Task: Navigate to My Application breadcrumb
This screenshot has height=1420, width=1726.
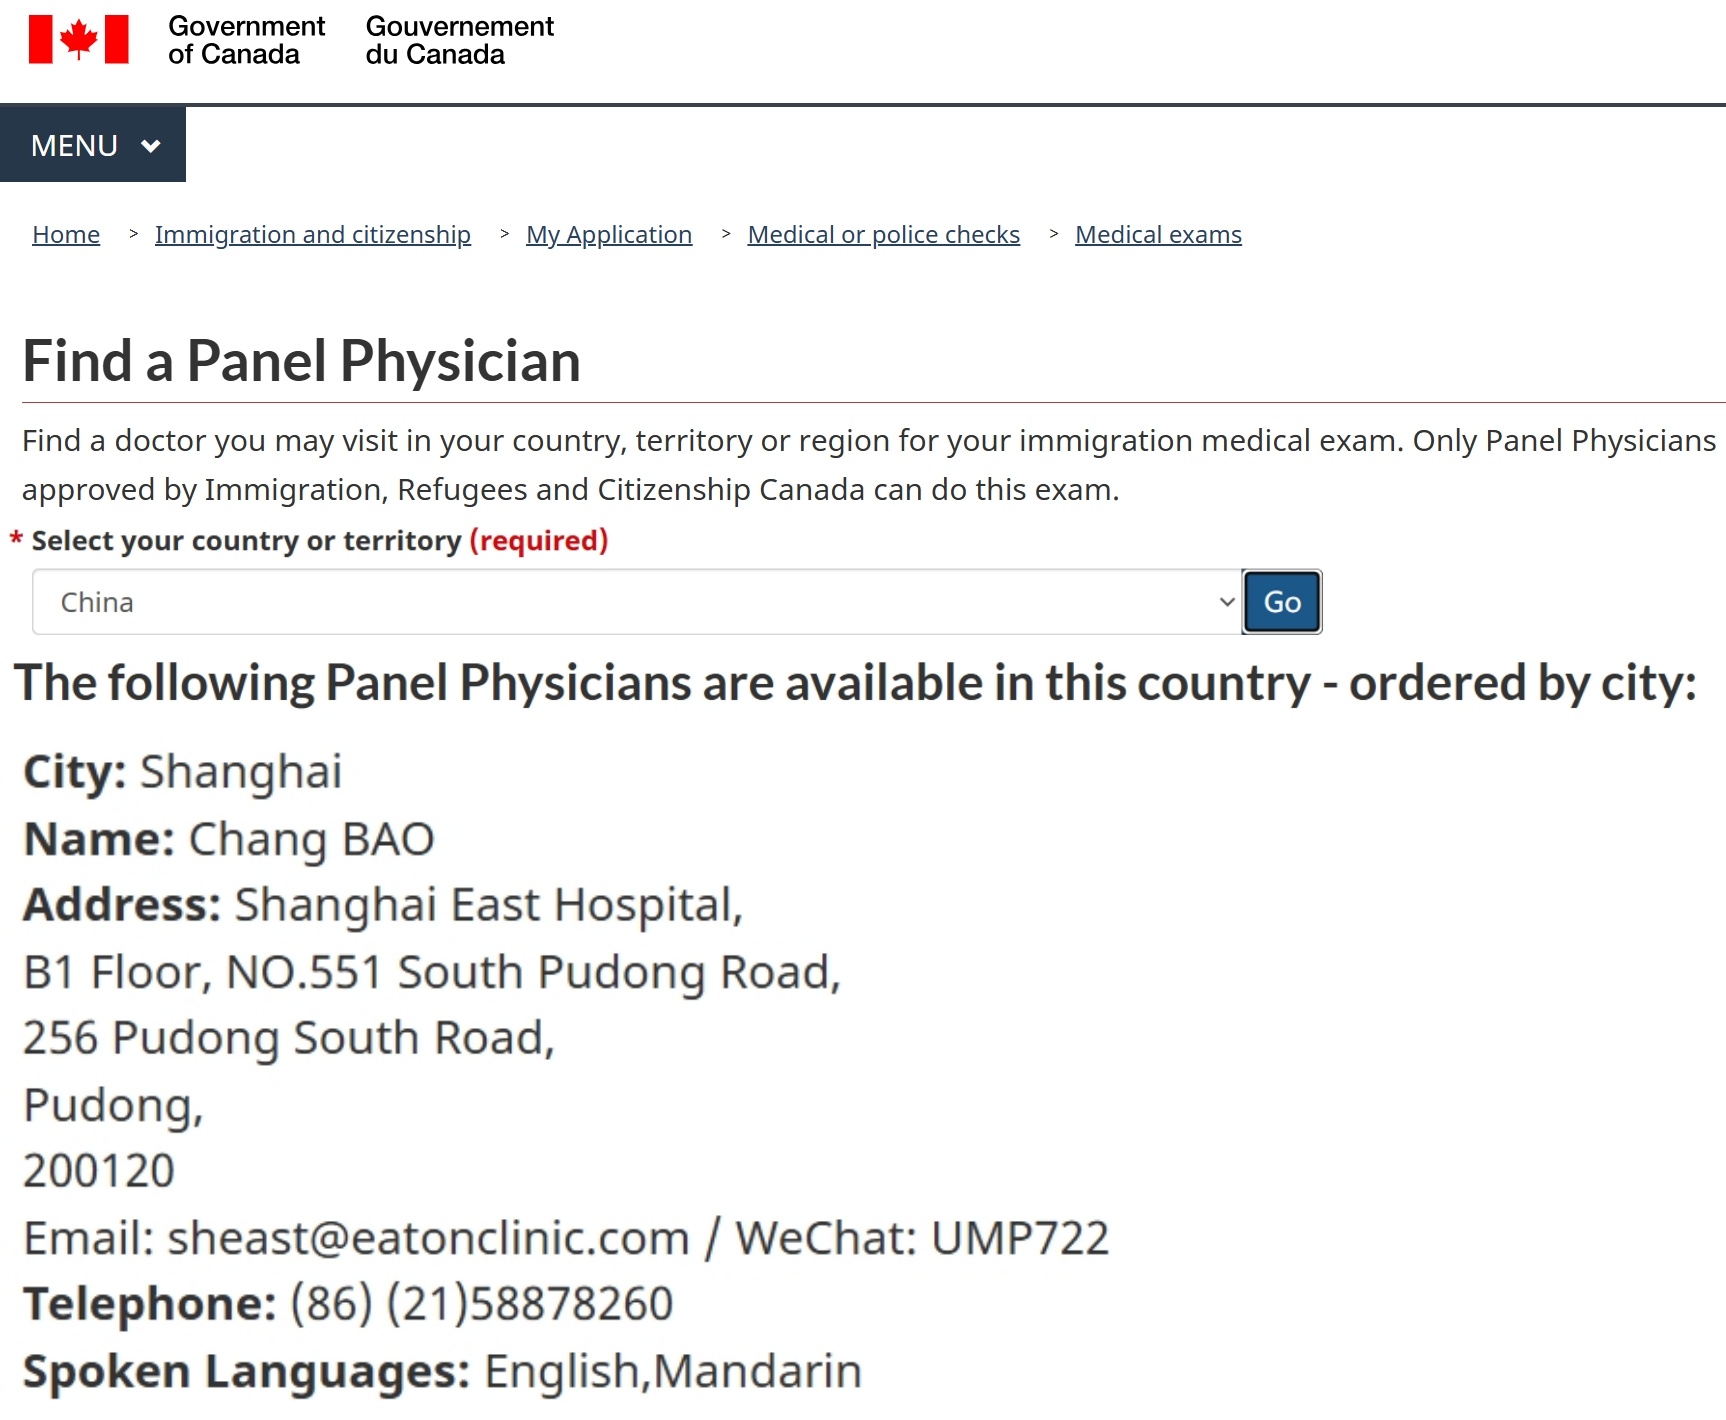Action: [x=609, y=234]
